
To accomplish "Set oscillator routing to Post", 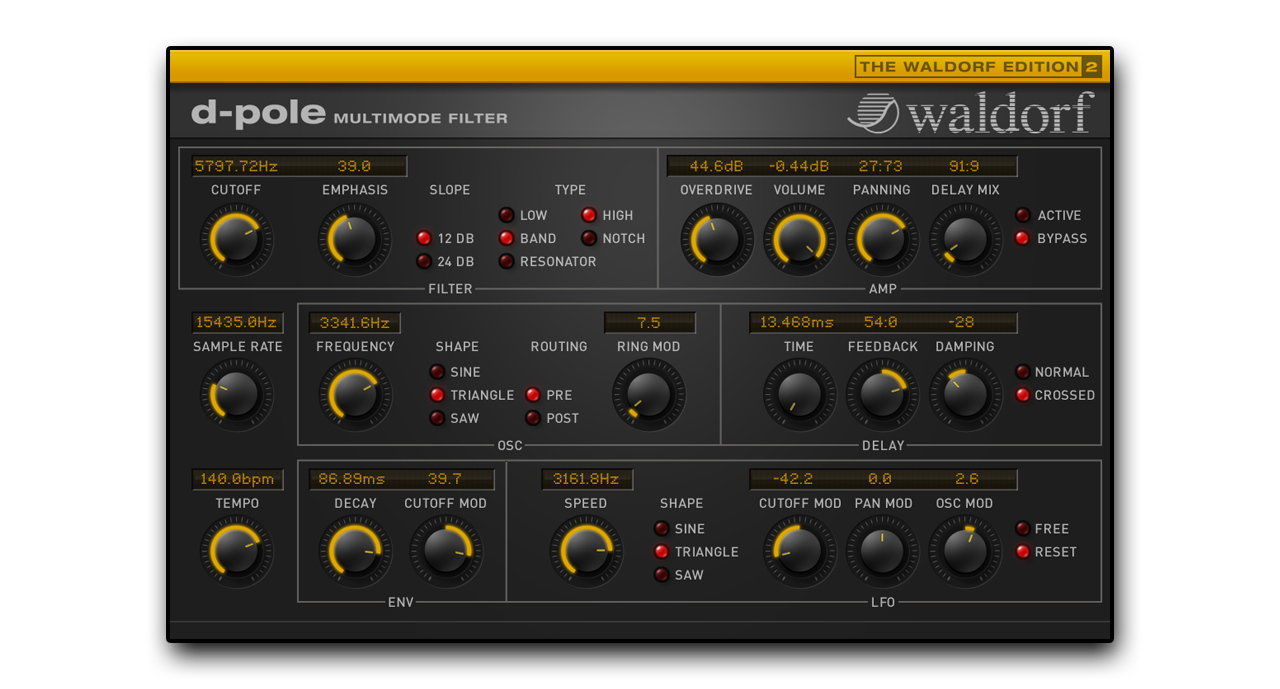I will point(533,418).
